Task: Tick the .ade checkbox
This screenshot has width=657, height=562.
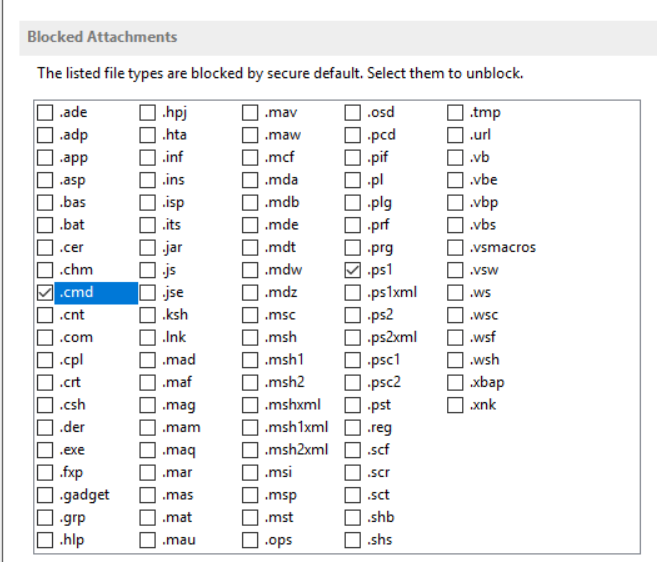Action: coord(45,112)
